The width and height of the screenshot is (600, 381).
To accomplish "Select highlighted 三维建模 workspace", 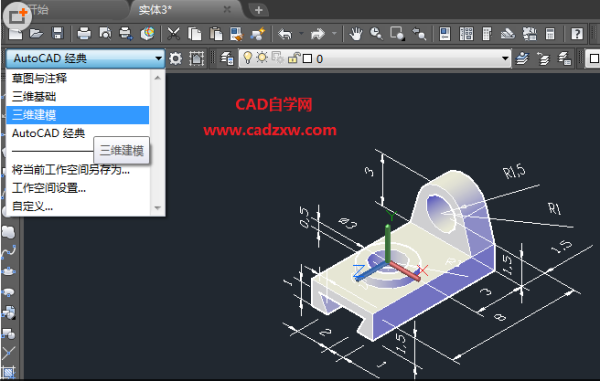I will coord(78,115).
